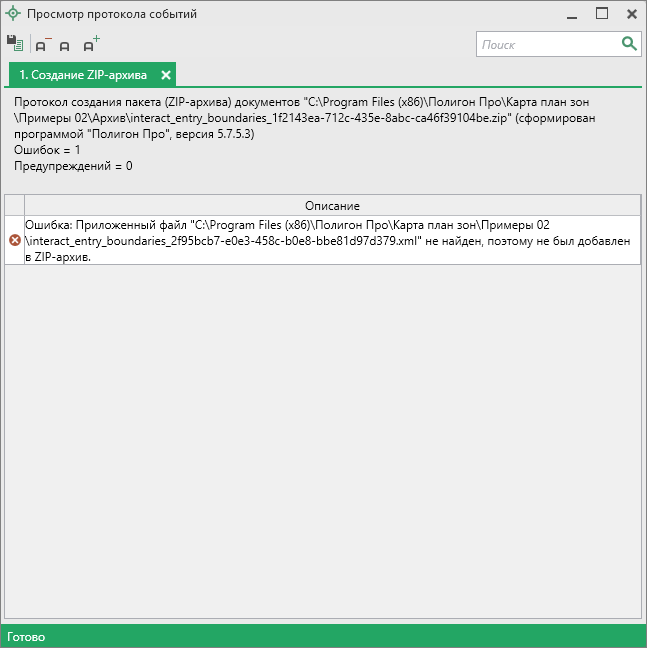Click the 'Ошибок = 1' summary line
Image resolution: width=647 pixels, height=648 pixels.
click(x=47, y=149)
